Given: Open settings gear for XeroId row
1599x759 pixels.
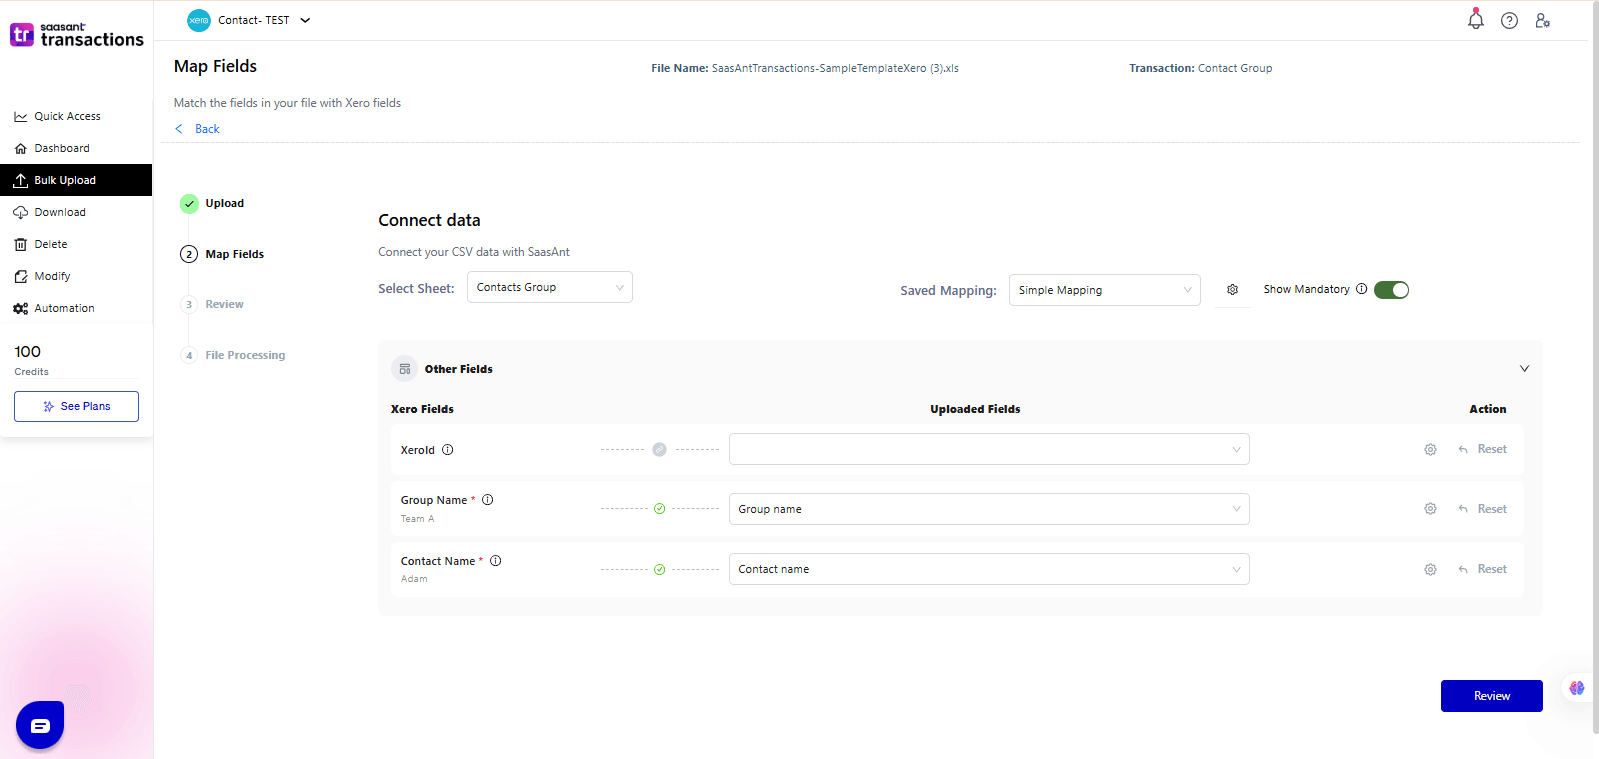Looking at the screenshot, I should click(x=1430, y=450).
